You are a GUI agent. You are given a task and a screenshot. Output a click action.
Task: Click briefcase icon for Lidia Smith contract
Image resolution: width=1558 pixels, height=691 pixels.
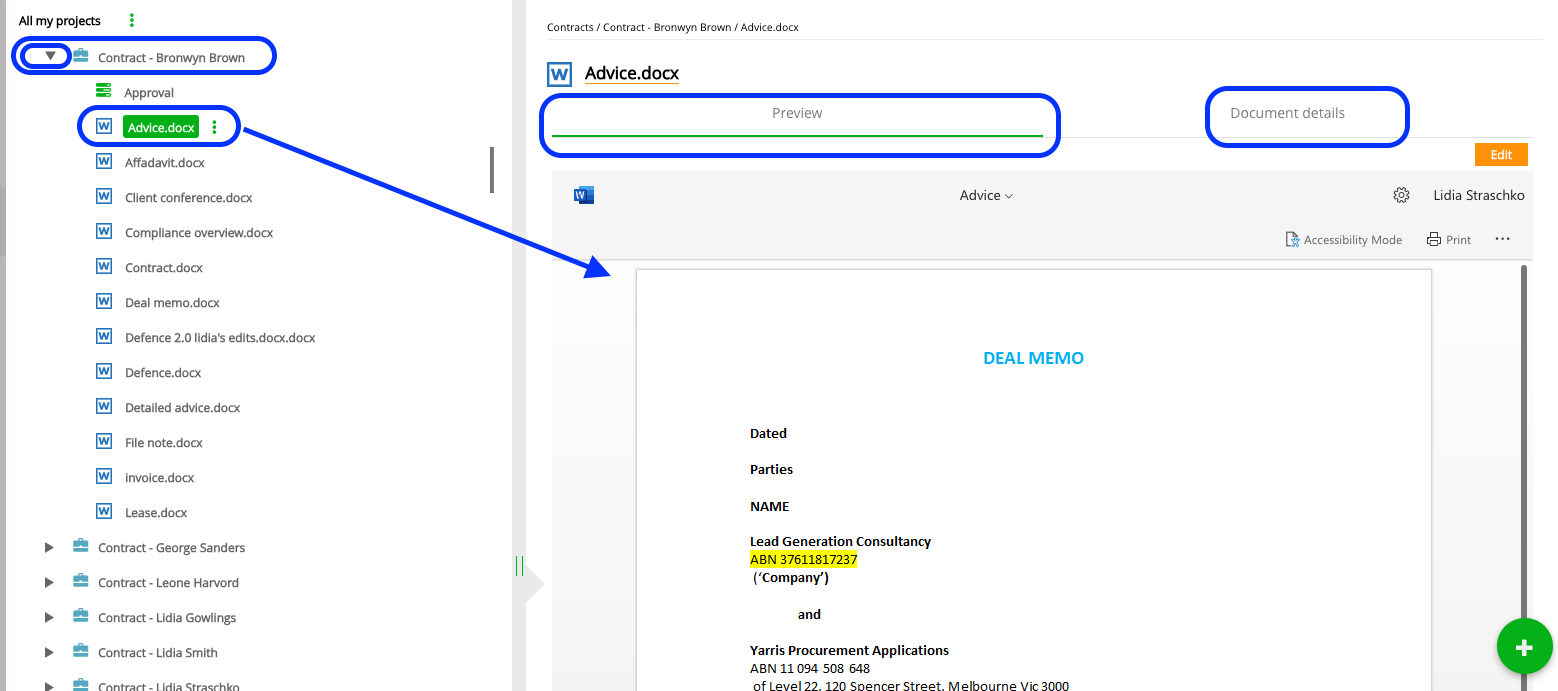(81, 651)
